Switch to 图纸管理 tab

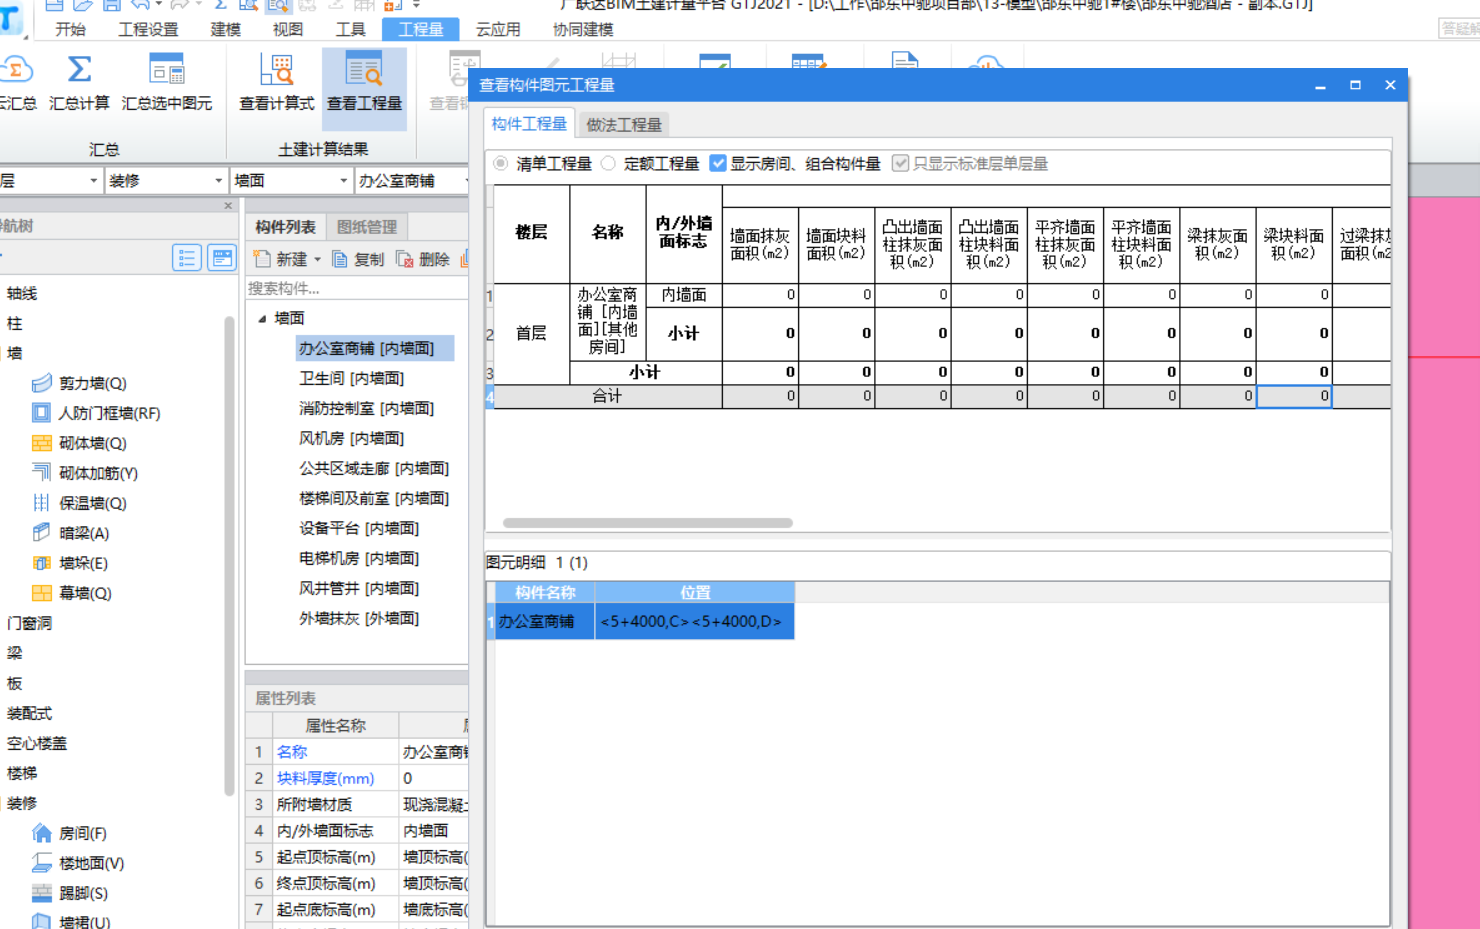(367, 227)
